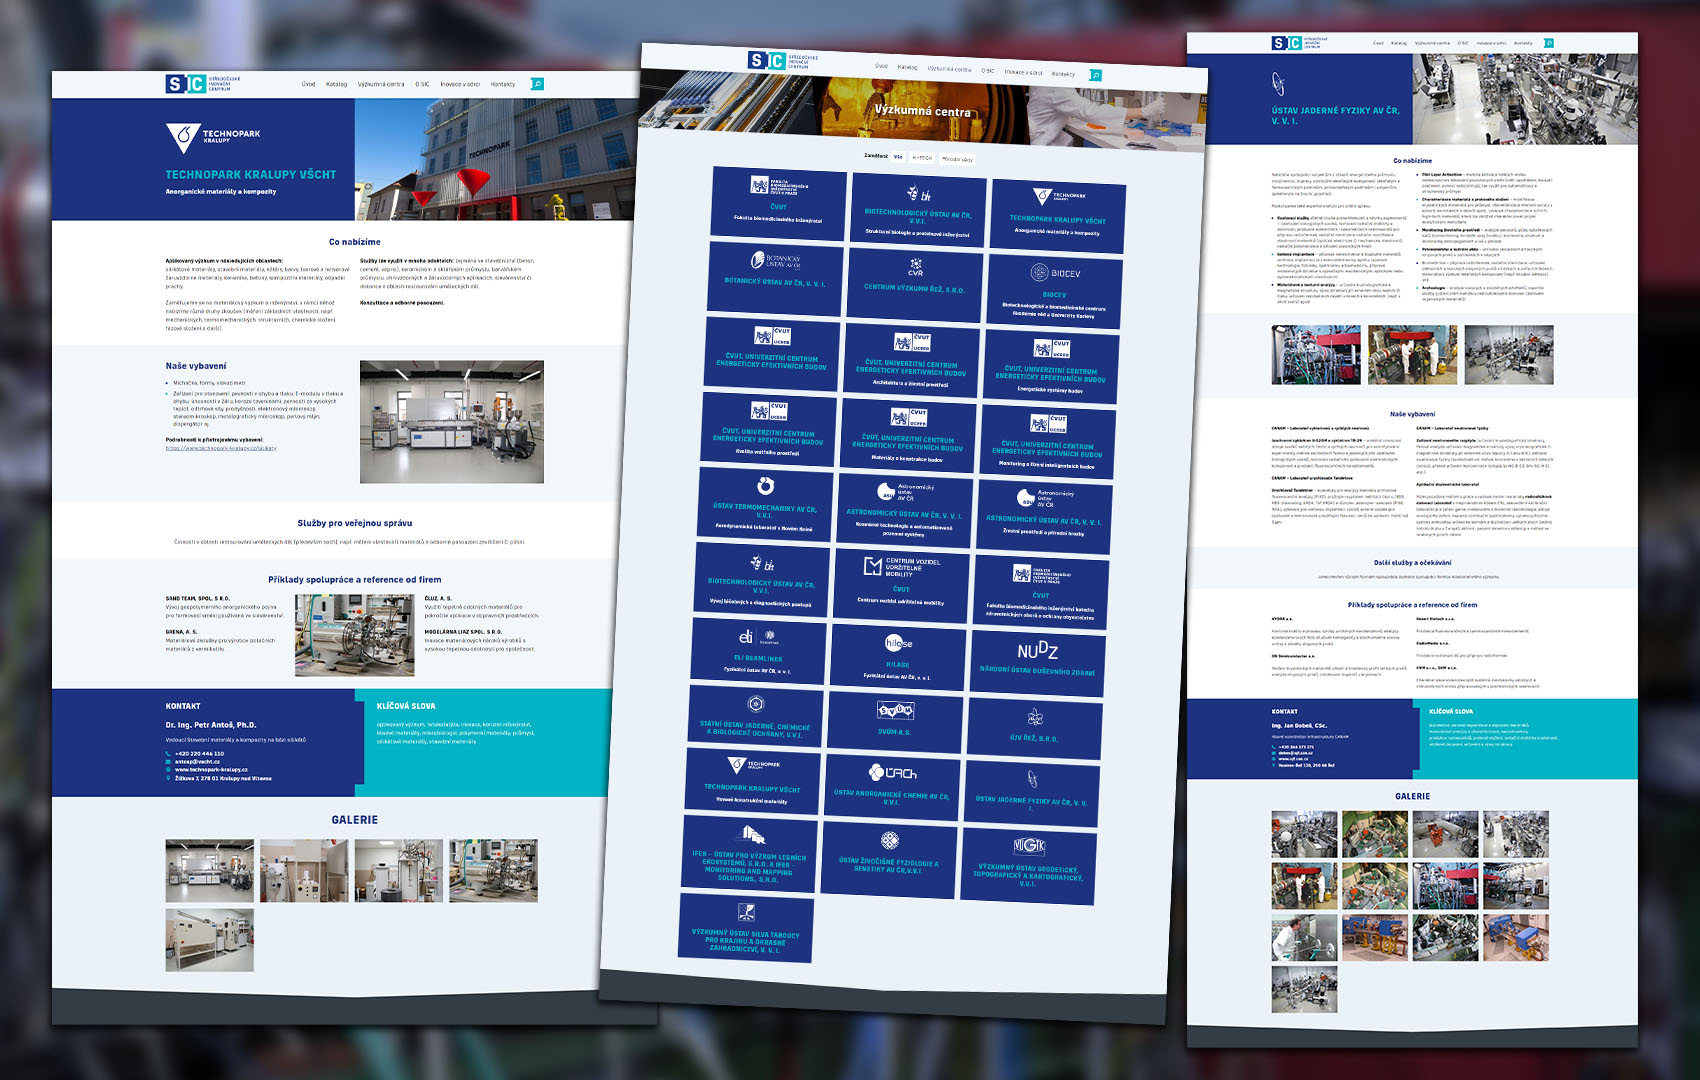Click the search icon on the Technopark Kralupy page
Image resolution: width=1700 pixels, height=1080 pixels.
coord(537,84)
